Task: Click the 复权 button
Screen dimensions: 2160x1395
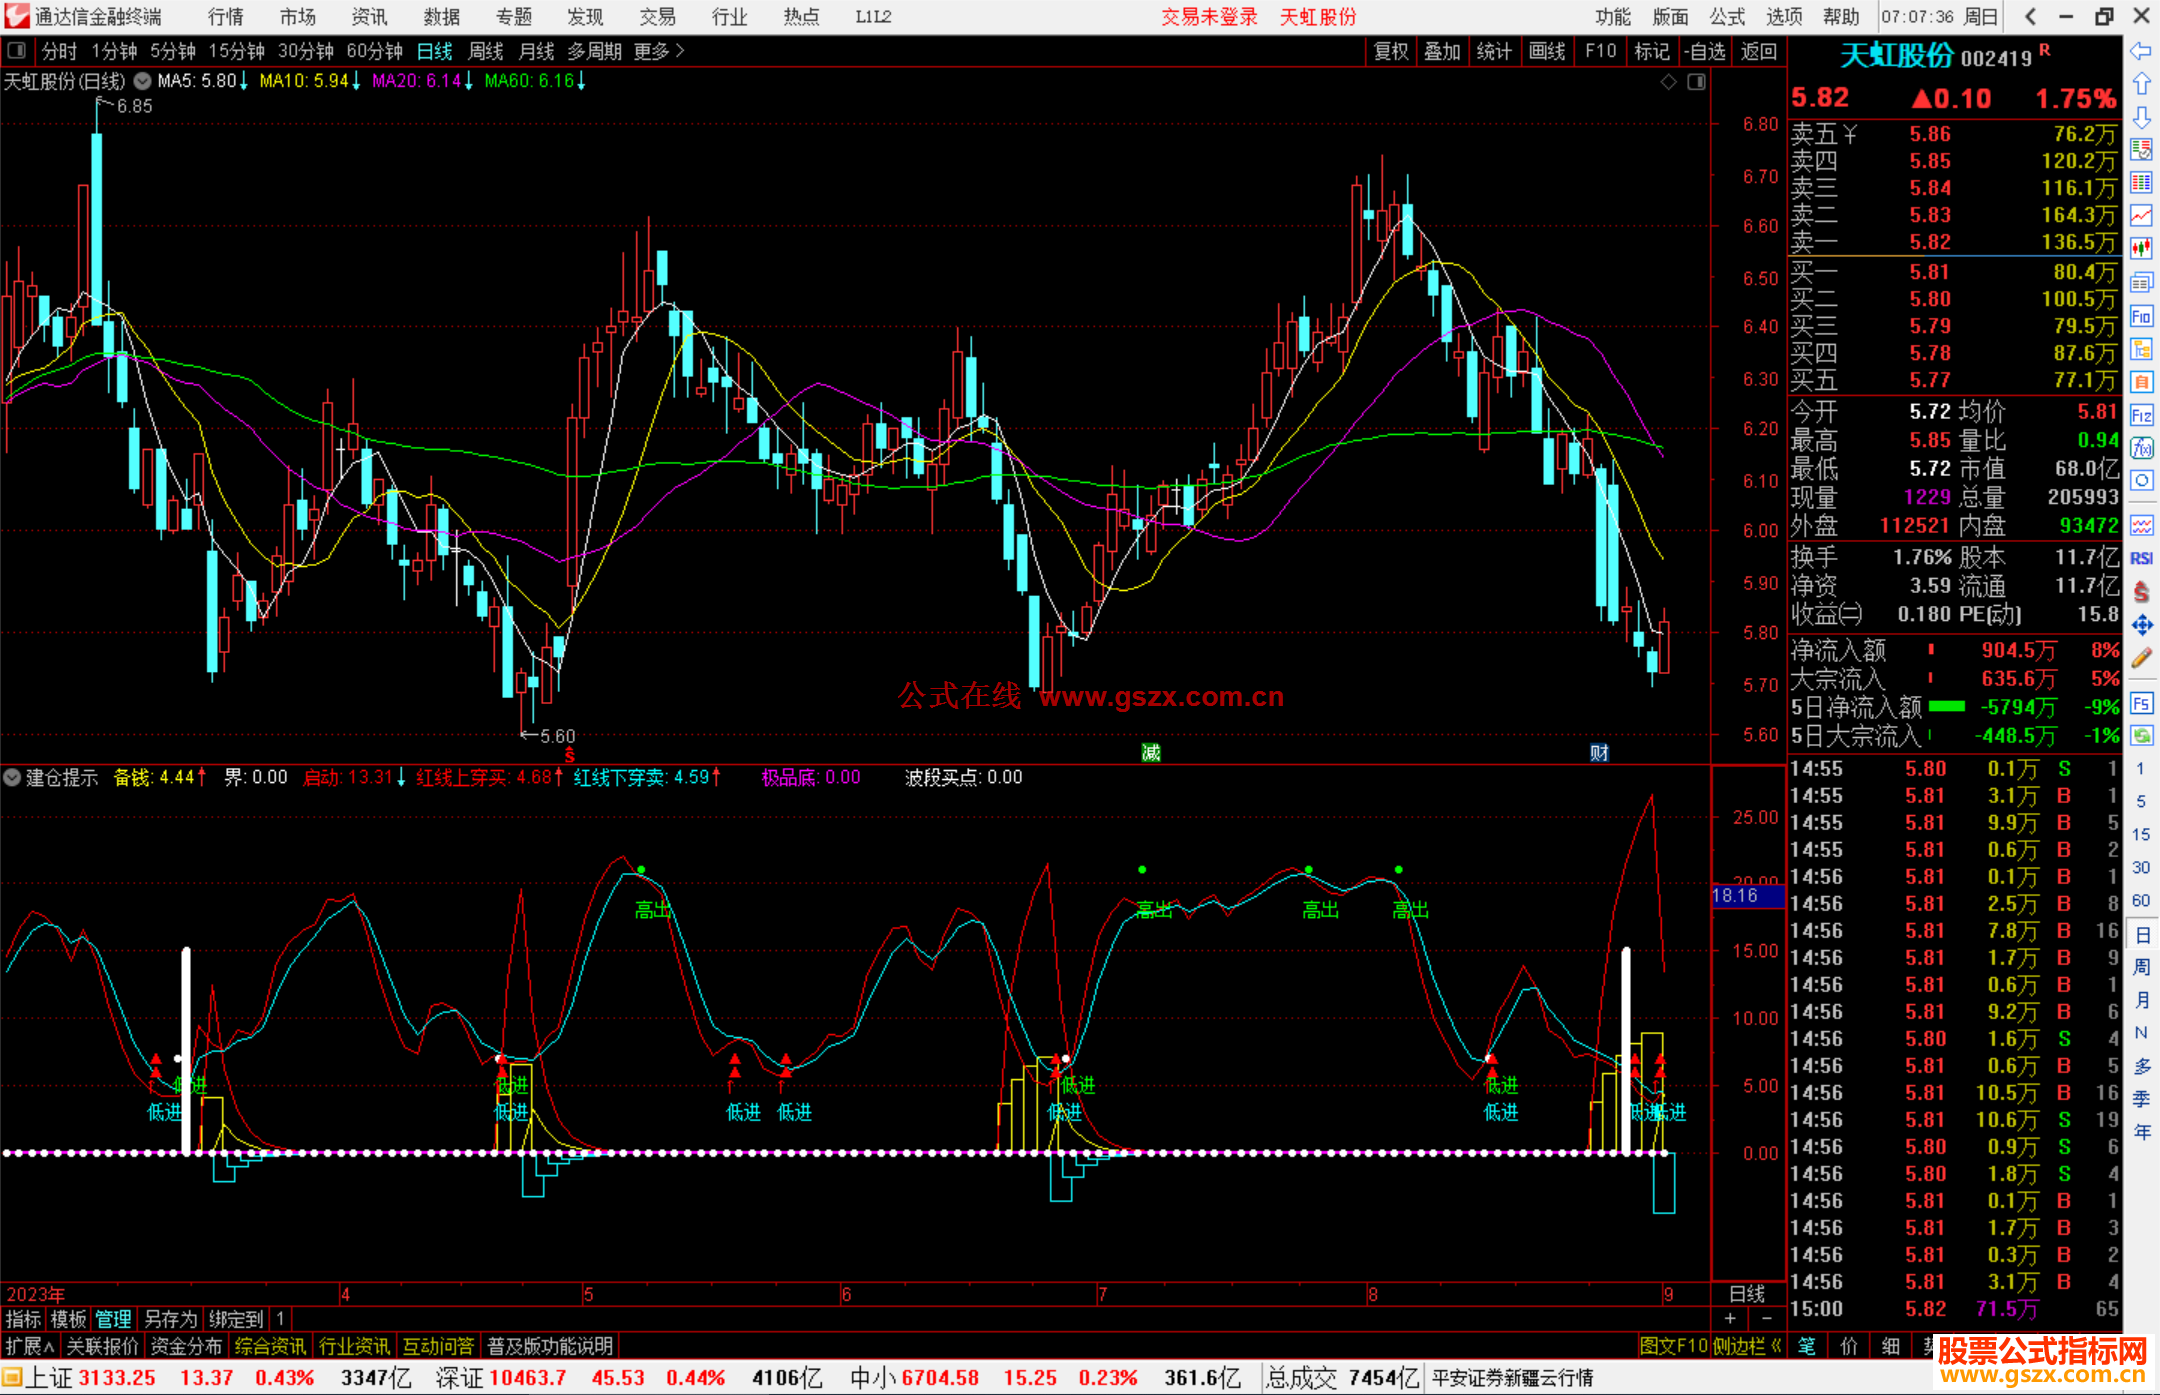Action: tap(1391, 51)
